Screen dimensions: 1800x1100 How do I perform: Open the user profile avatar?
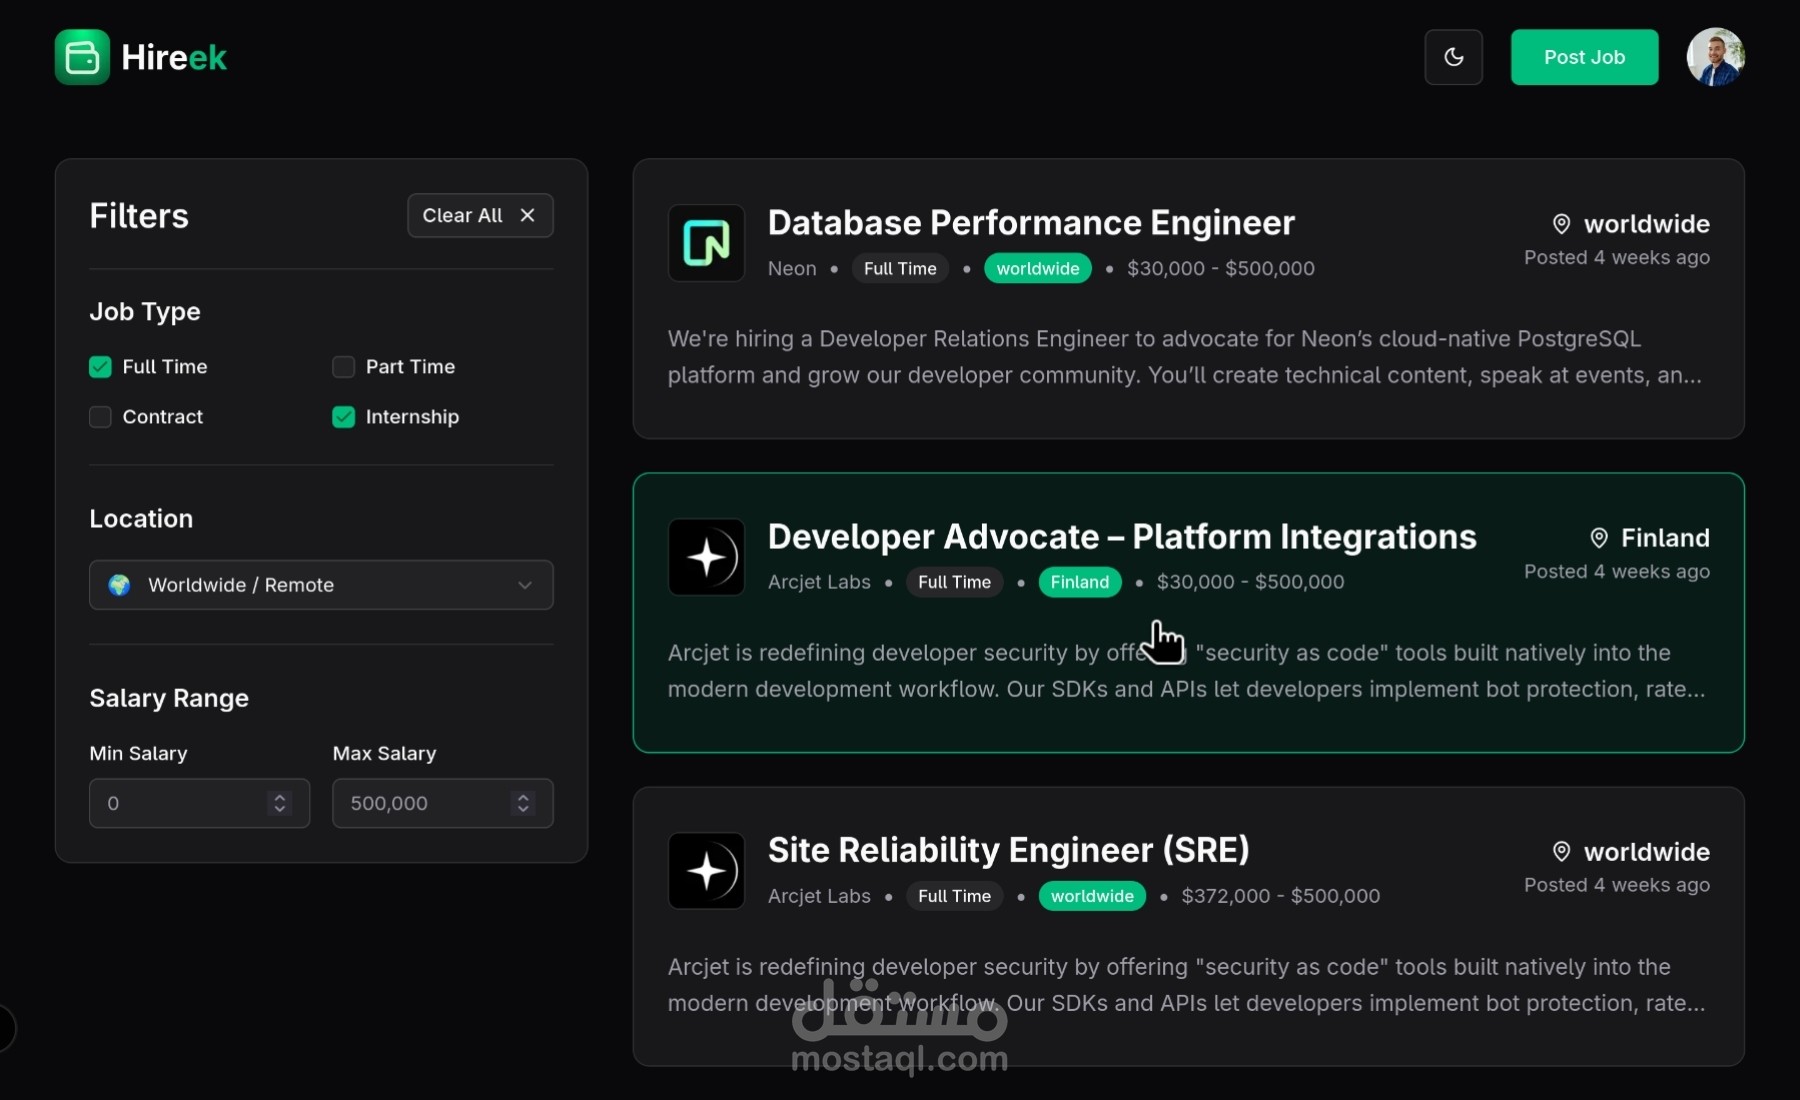(1715, 57)
